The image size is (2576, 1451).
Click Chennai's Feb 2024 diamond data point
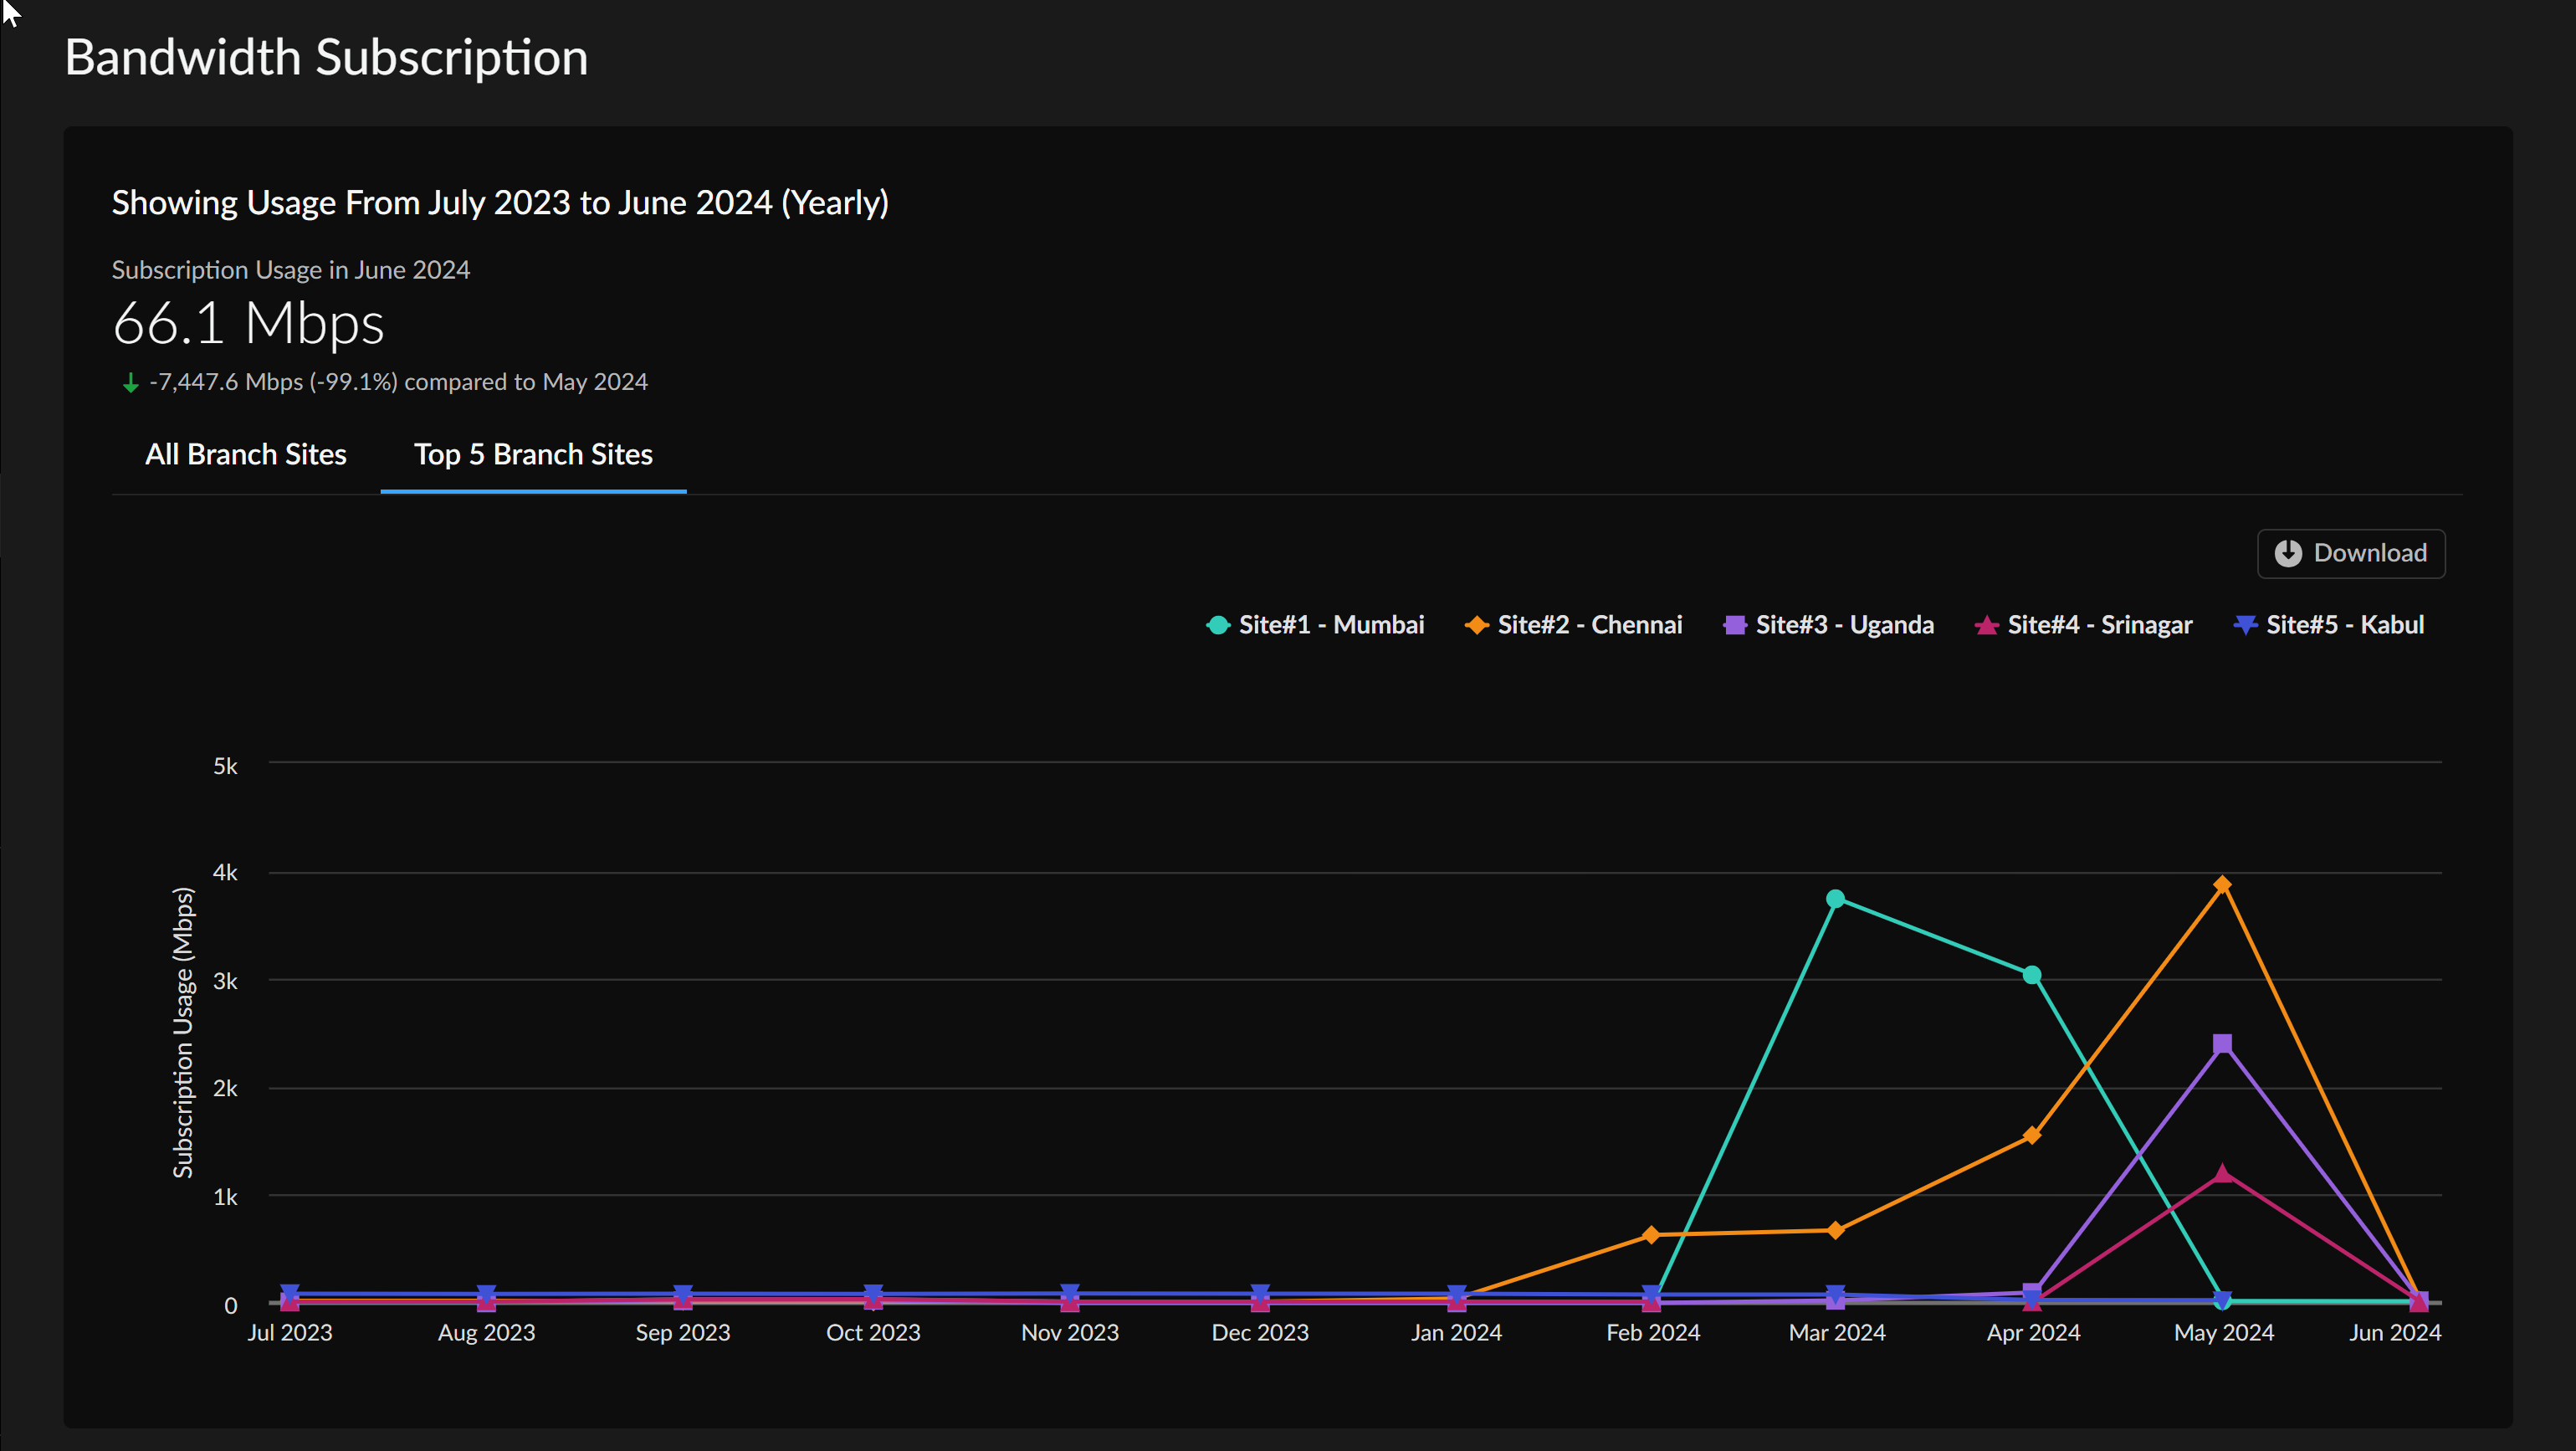point(1651,1235)
